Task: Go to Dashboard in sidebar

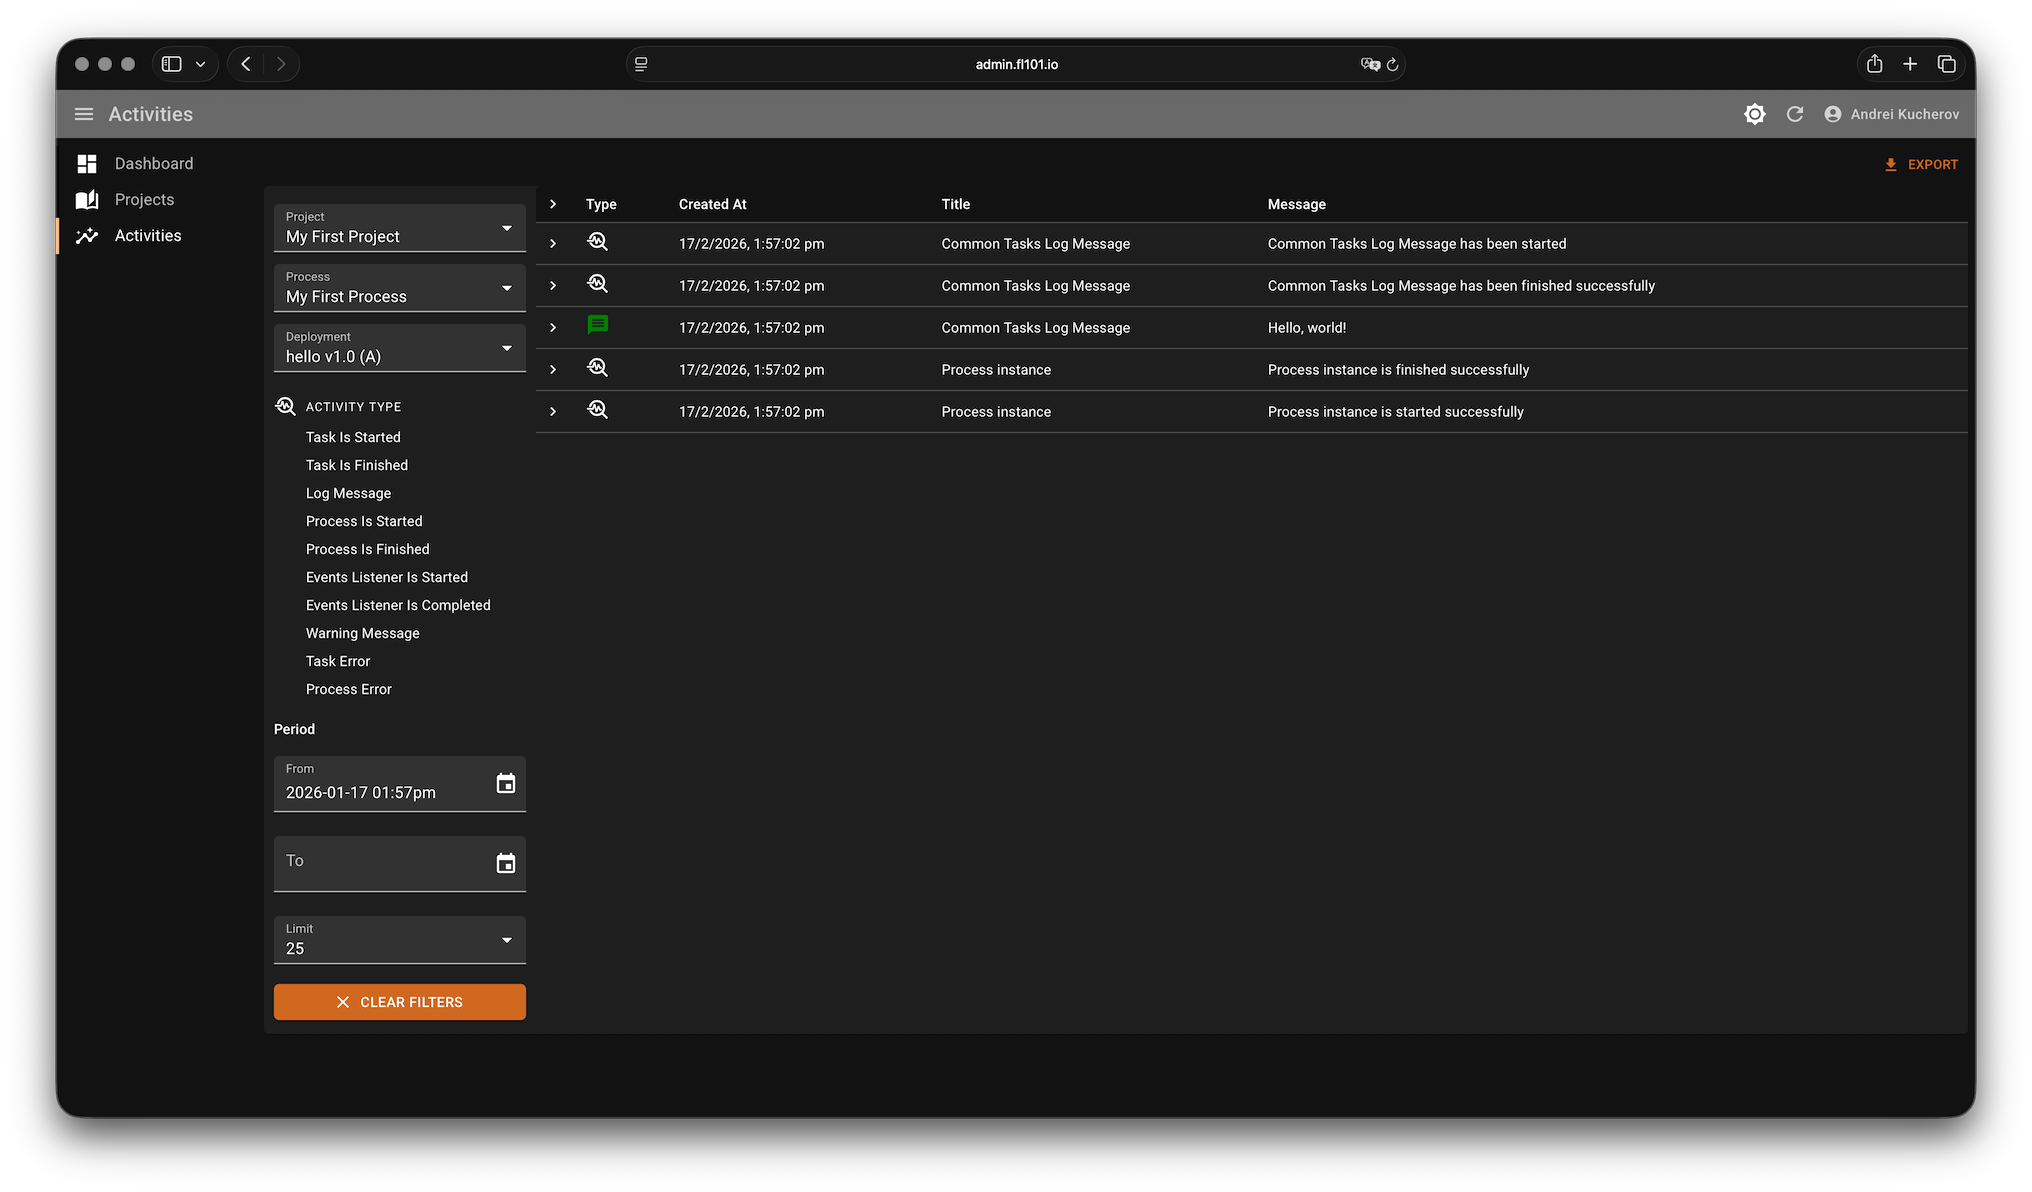Action: click(153, 163)
